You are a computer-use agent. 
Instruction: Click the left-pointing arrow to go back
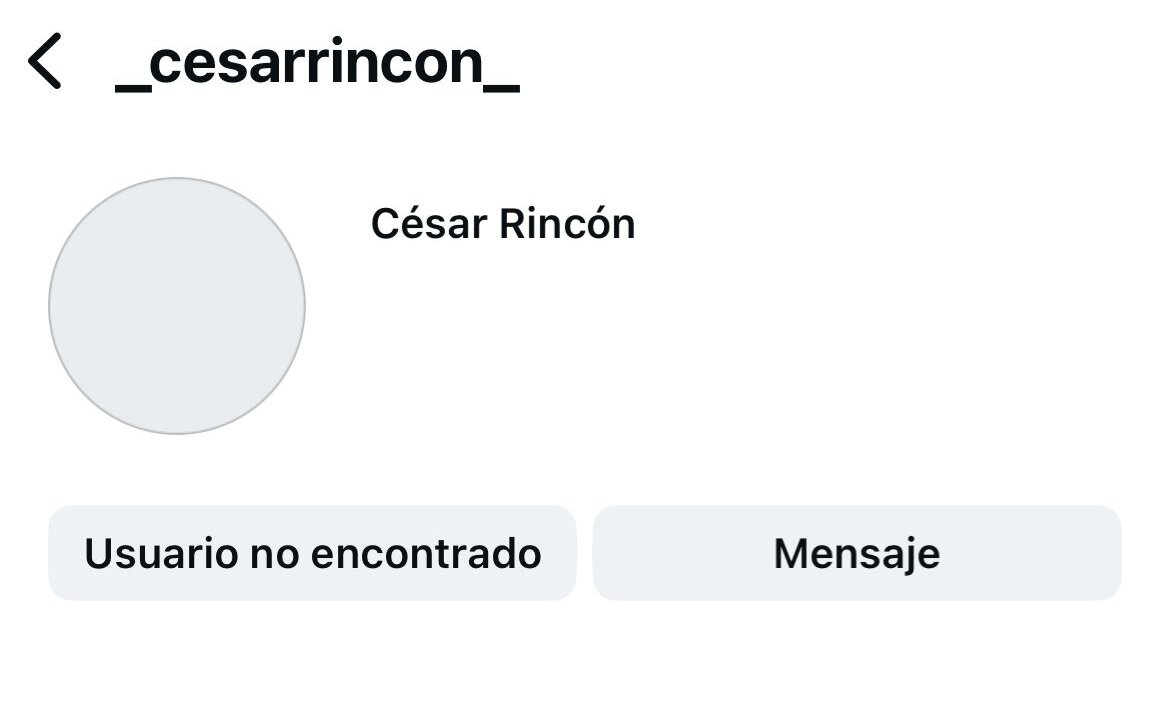43,62
